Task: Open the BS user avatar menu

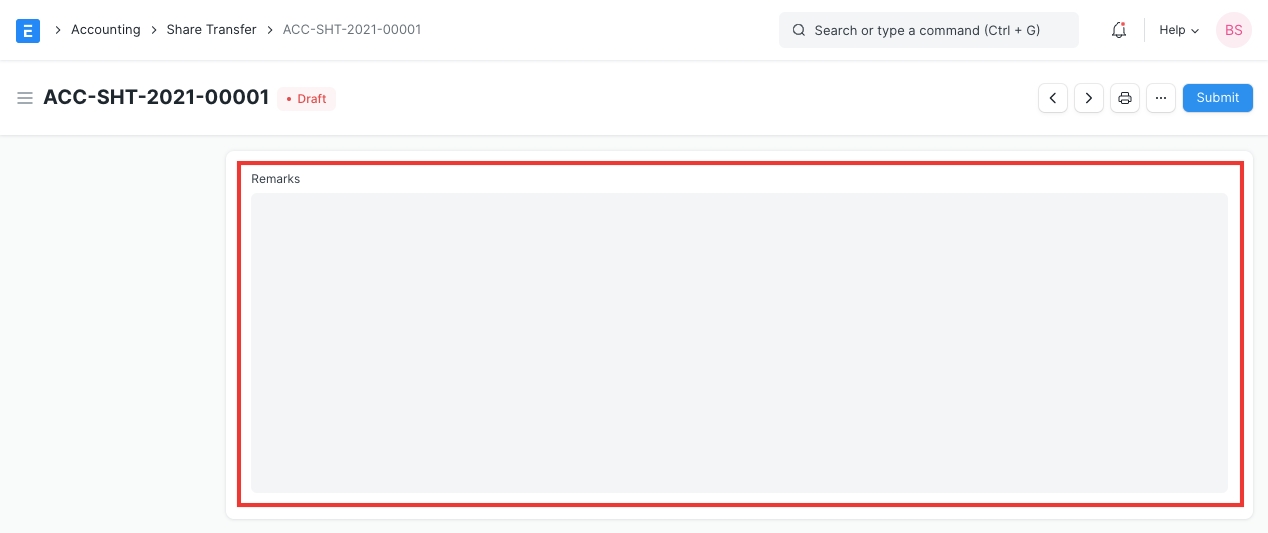Action: click(x=1233, y=30)
